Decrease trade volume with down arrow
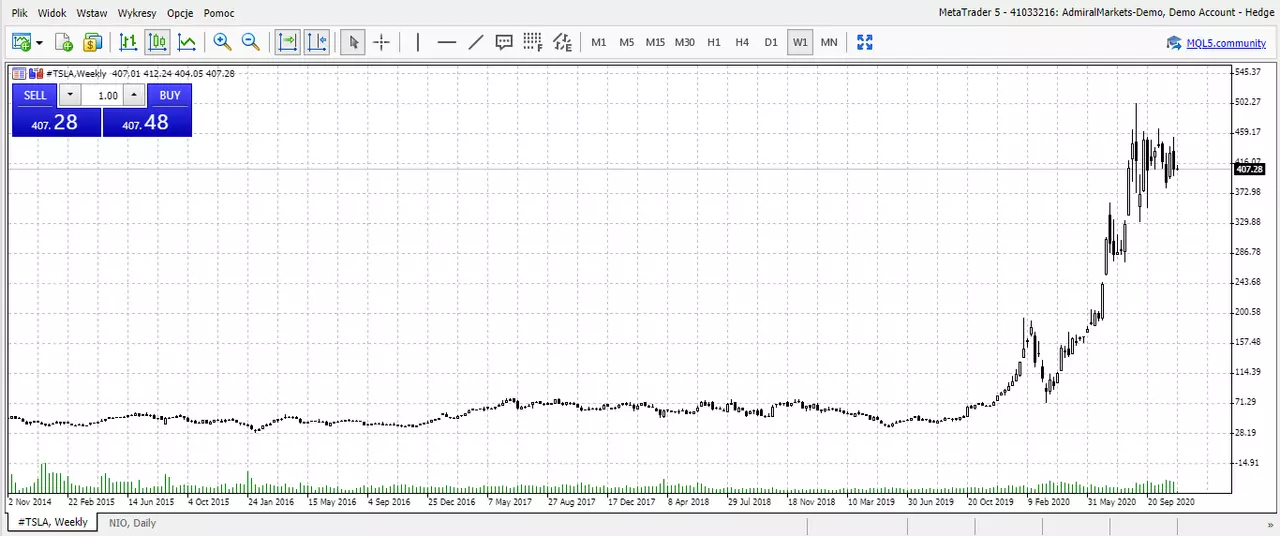The width and height of the screenshot is (1280, 536). tap(69, 95)
